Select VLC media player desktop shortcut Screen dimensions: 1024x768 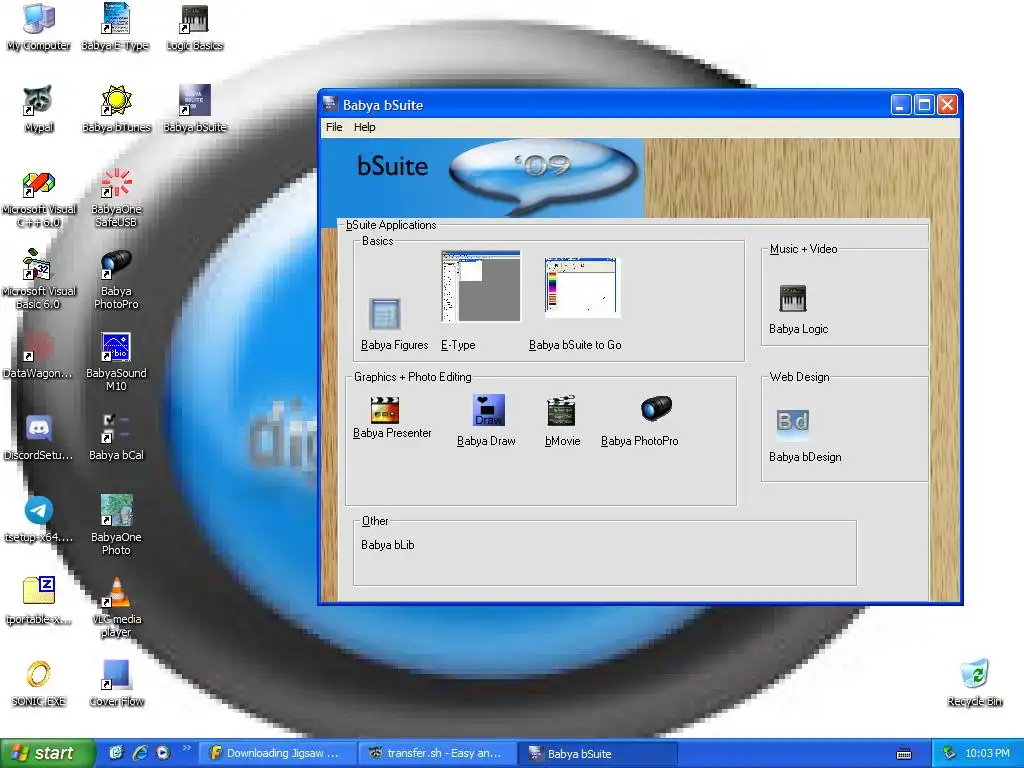point(116,607)
